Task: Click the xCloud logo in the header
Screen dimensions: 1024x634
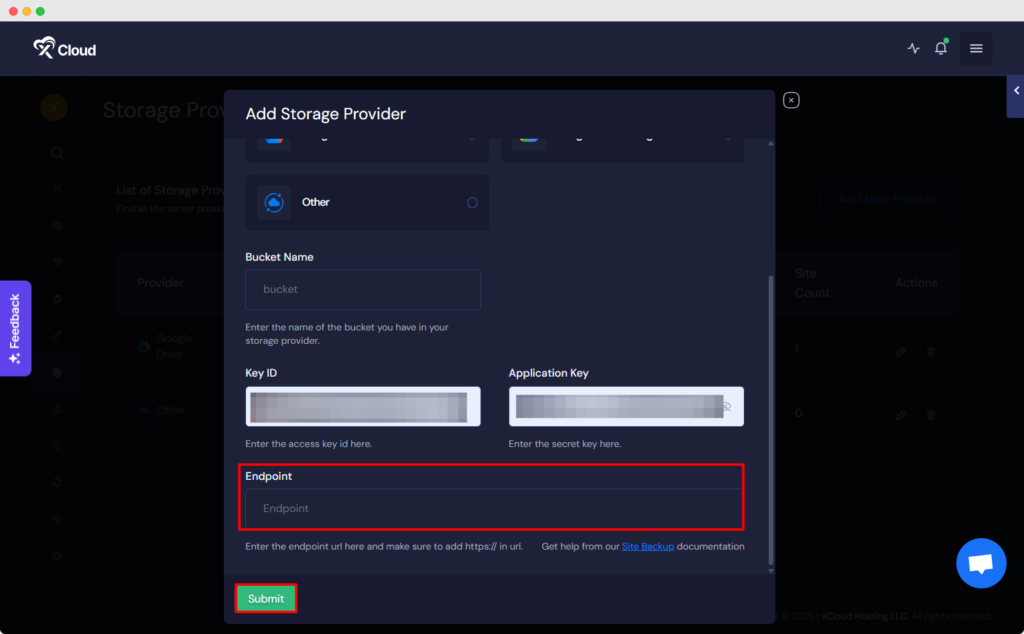Action: click(x=64, y=48)
